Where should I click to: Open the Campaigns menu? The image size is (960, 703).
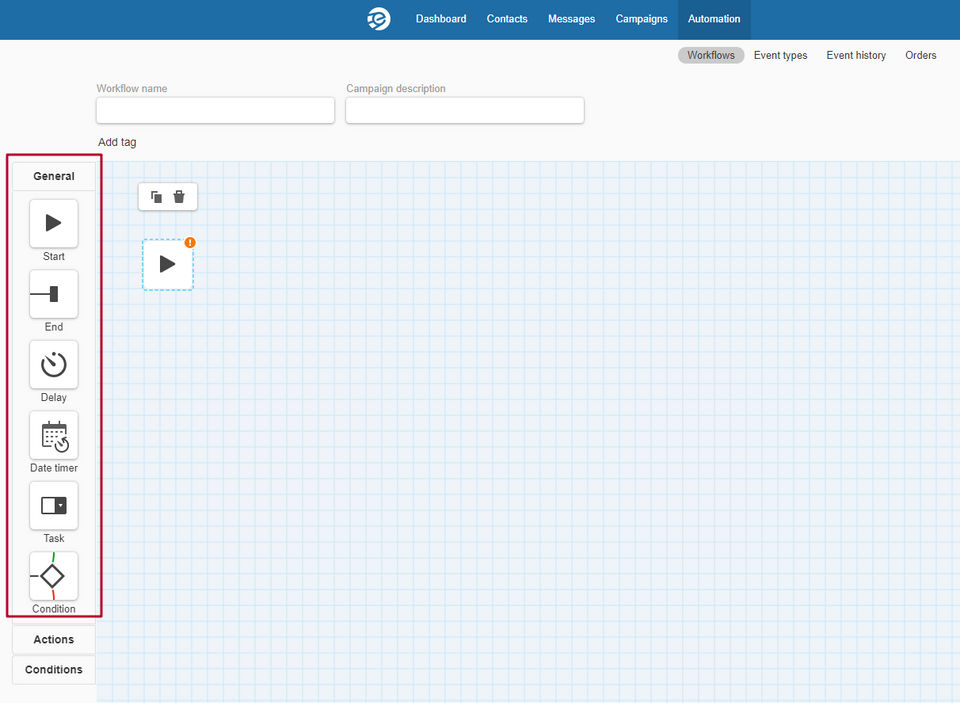(x=642, y=19)
